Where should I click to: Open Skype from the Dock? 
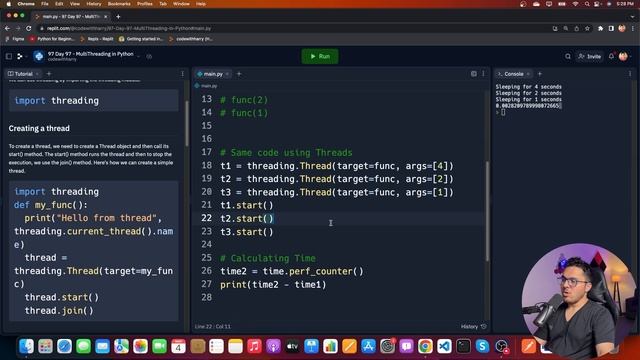click(x=482, y=346)
